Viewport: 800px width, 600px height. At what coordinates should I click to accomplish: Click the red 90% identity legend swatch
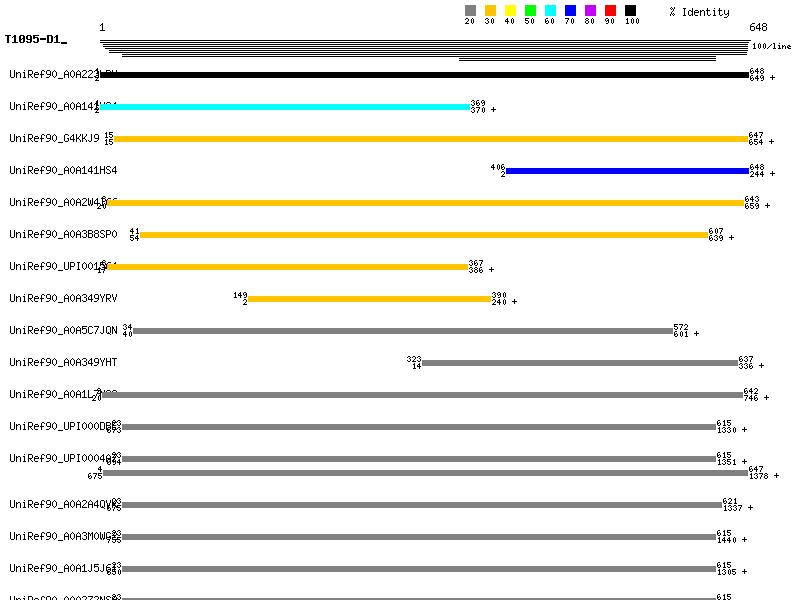point(610,10)
